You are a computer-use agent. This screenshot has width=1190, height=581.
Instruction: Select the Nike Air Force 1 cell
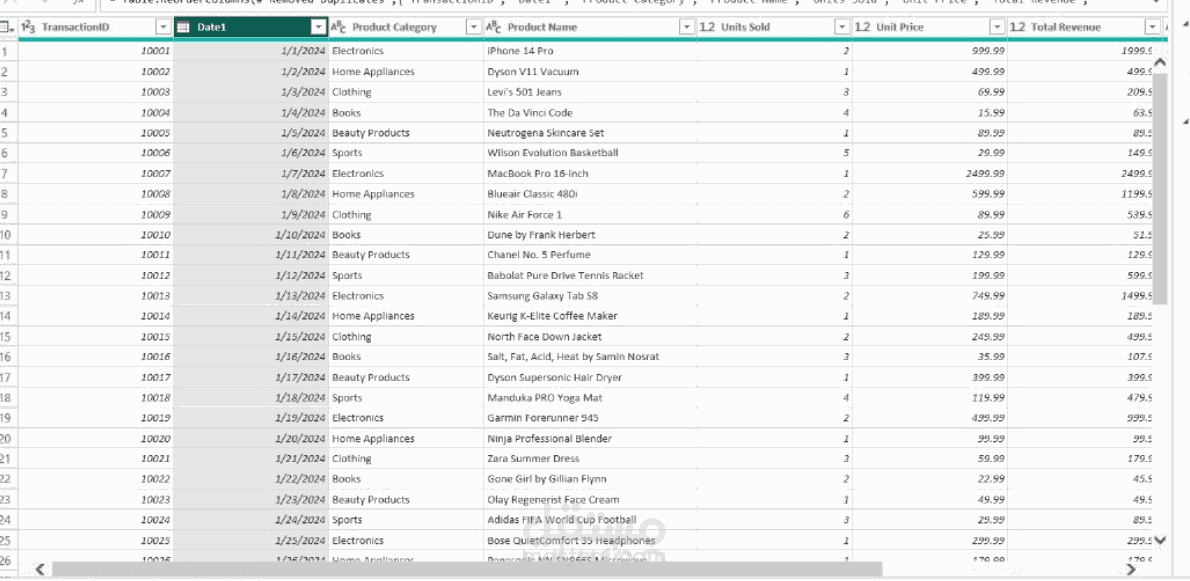(590, 215)
